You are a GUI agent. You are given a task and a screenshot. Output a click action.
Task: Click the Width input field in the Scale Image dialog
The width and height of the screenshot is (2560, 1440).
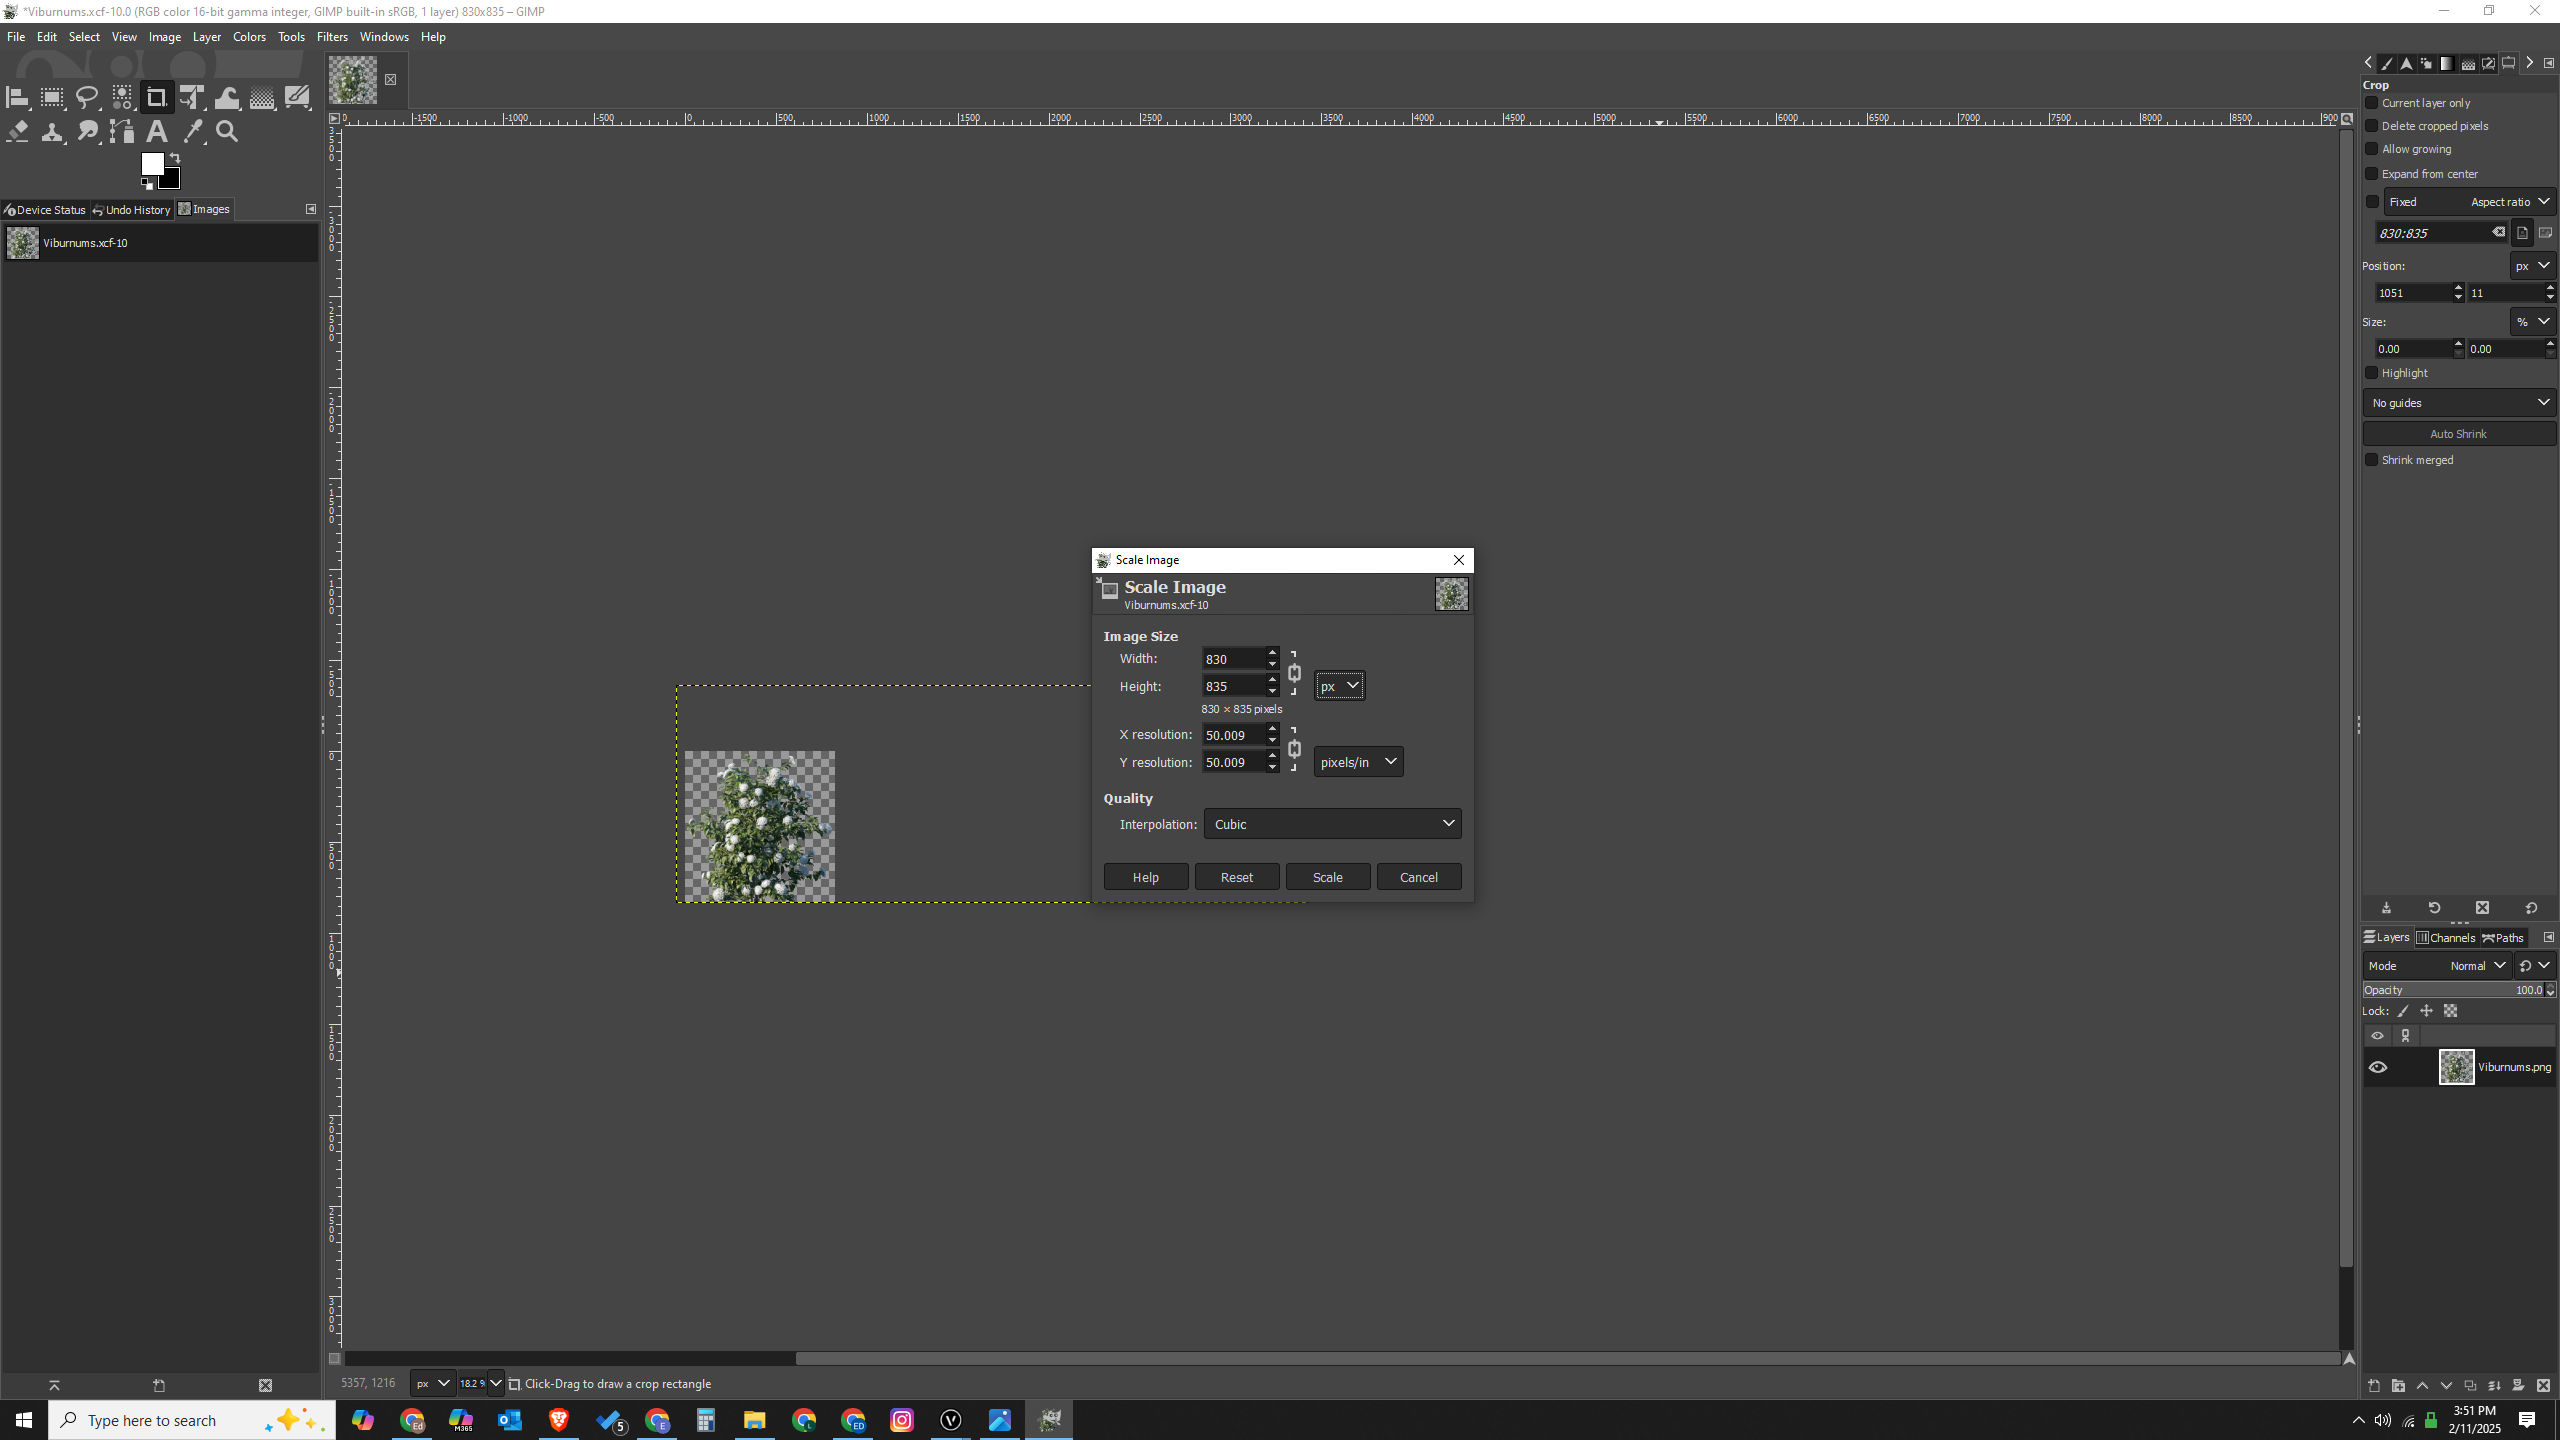point(1232,659)
